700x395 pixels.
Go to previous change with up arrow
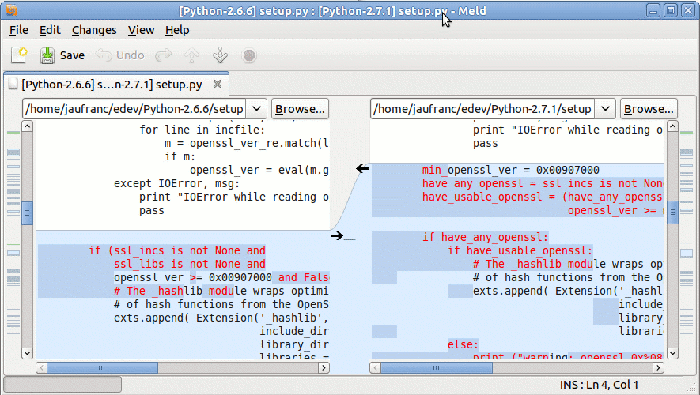click(192, 55)
